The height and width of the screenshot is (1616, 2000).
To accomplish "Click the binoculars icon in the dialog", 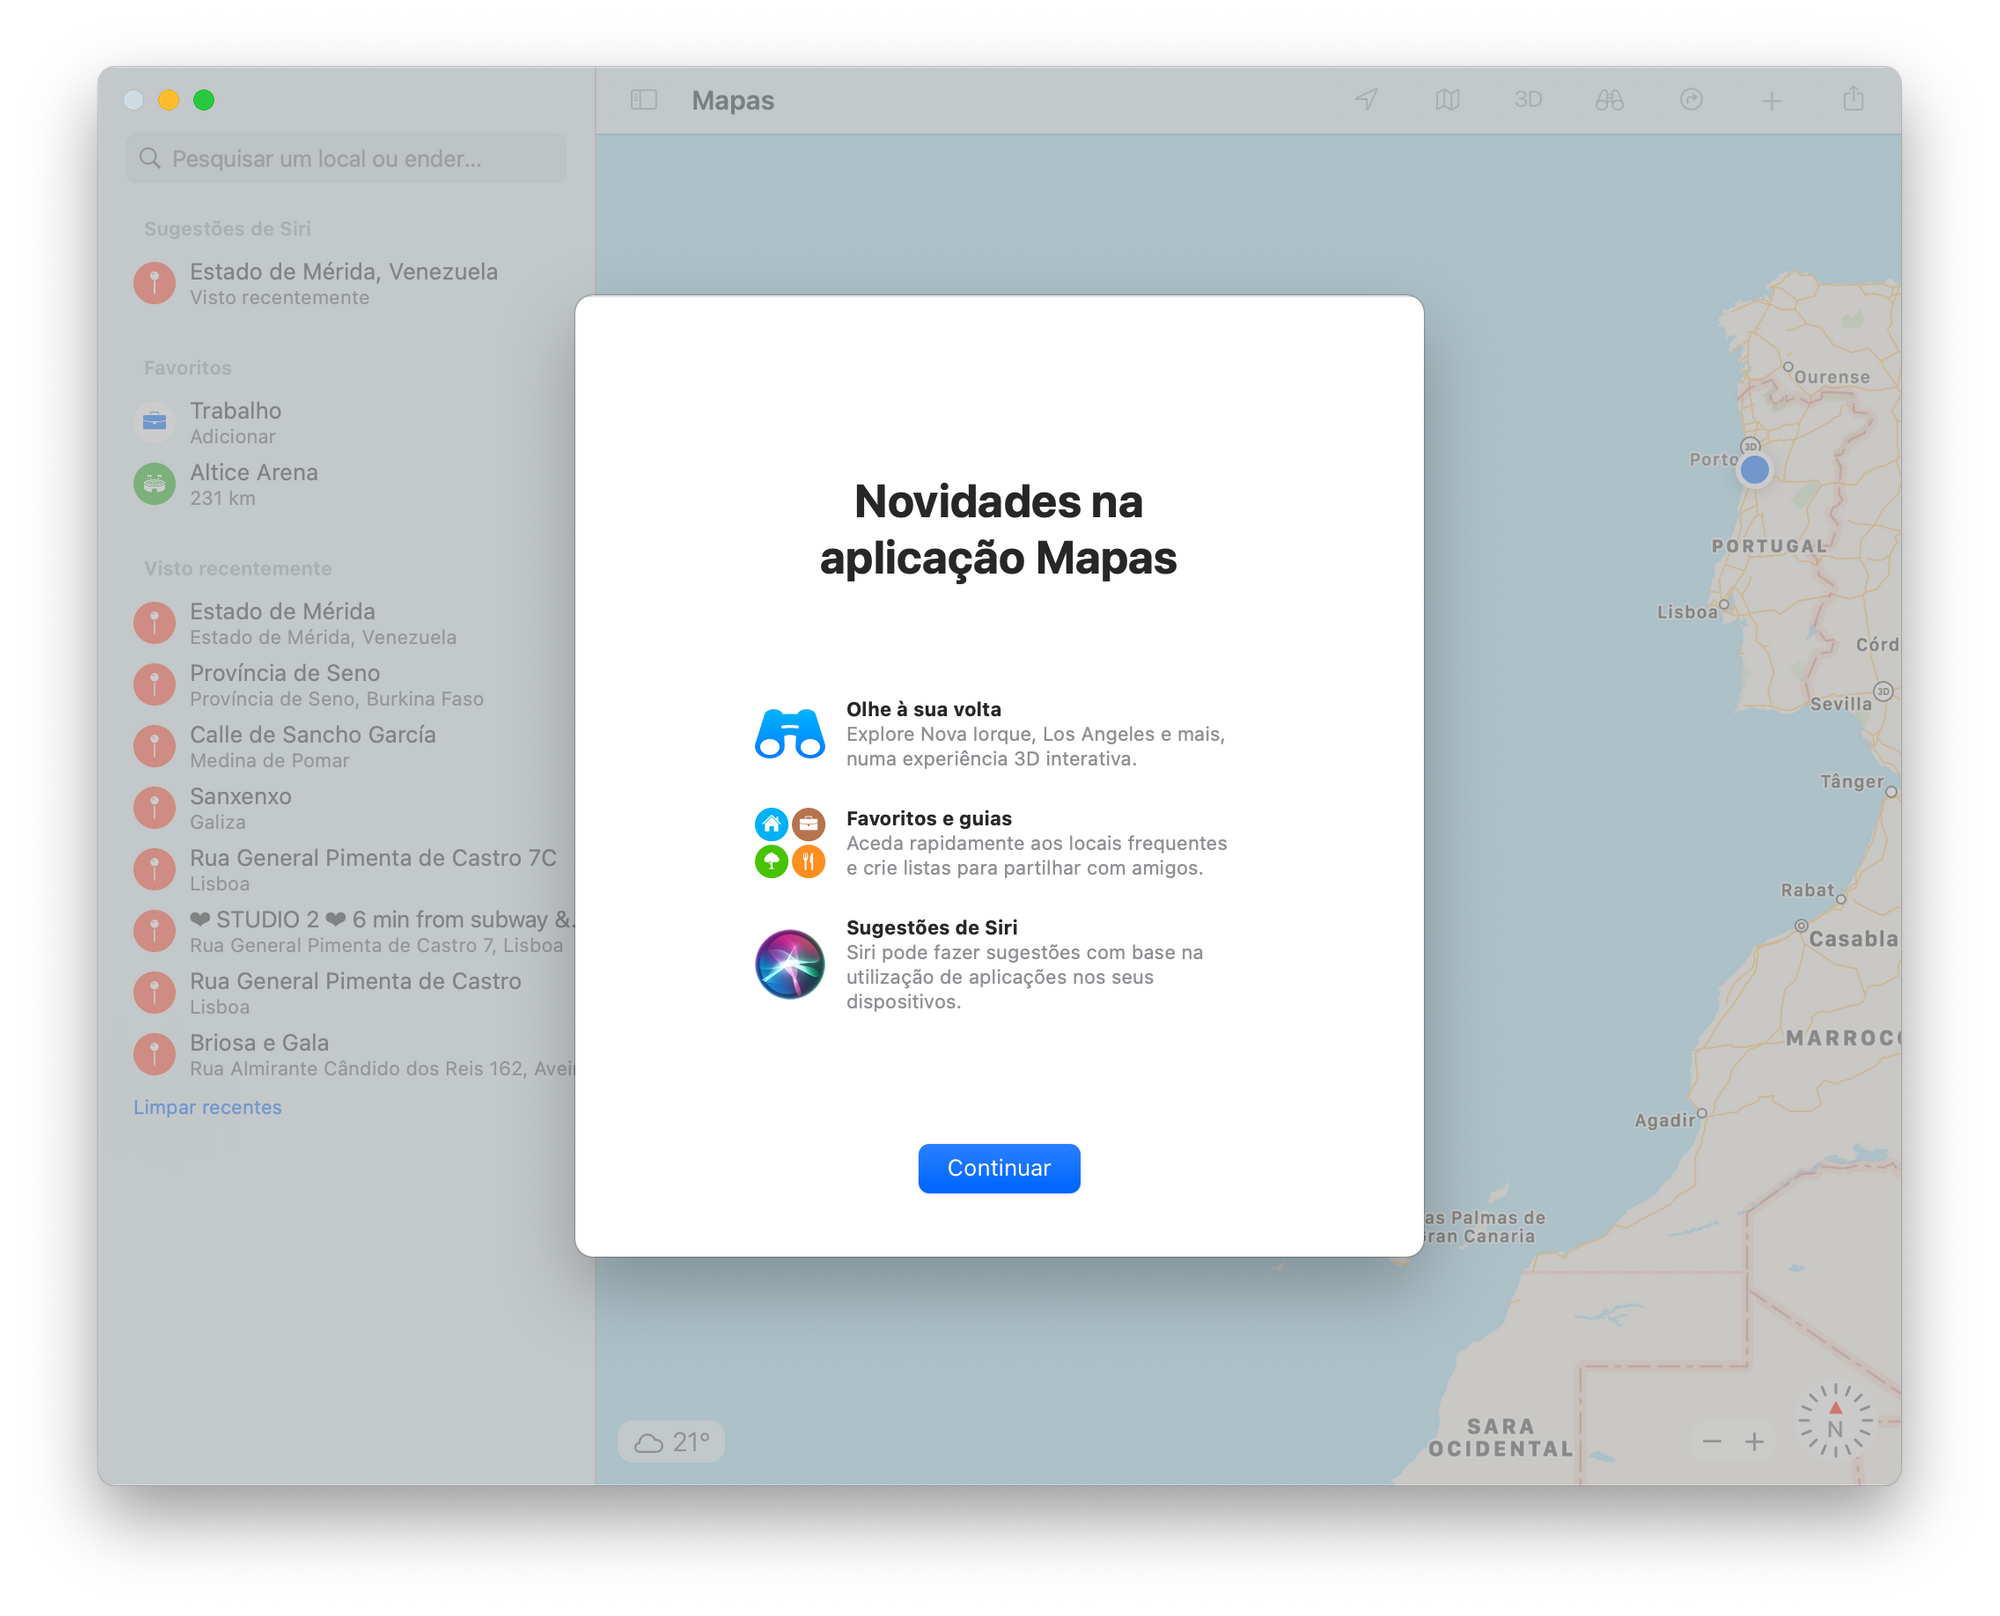I will point(789,733).
